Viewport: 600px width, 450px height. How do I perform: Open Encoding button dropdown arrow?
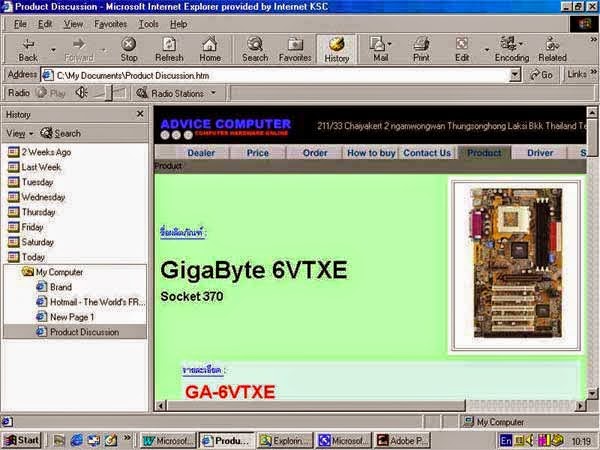coord(522,43)
